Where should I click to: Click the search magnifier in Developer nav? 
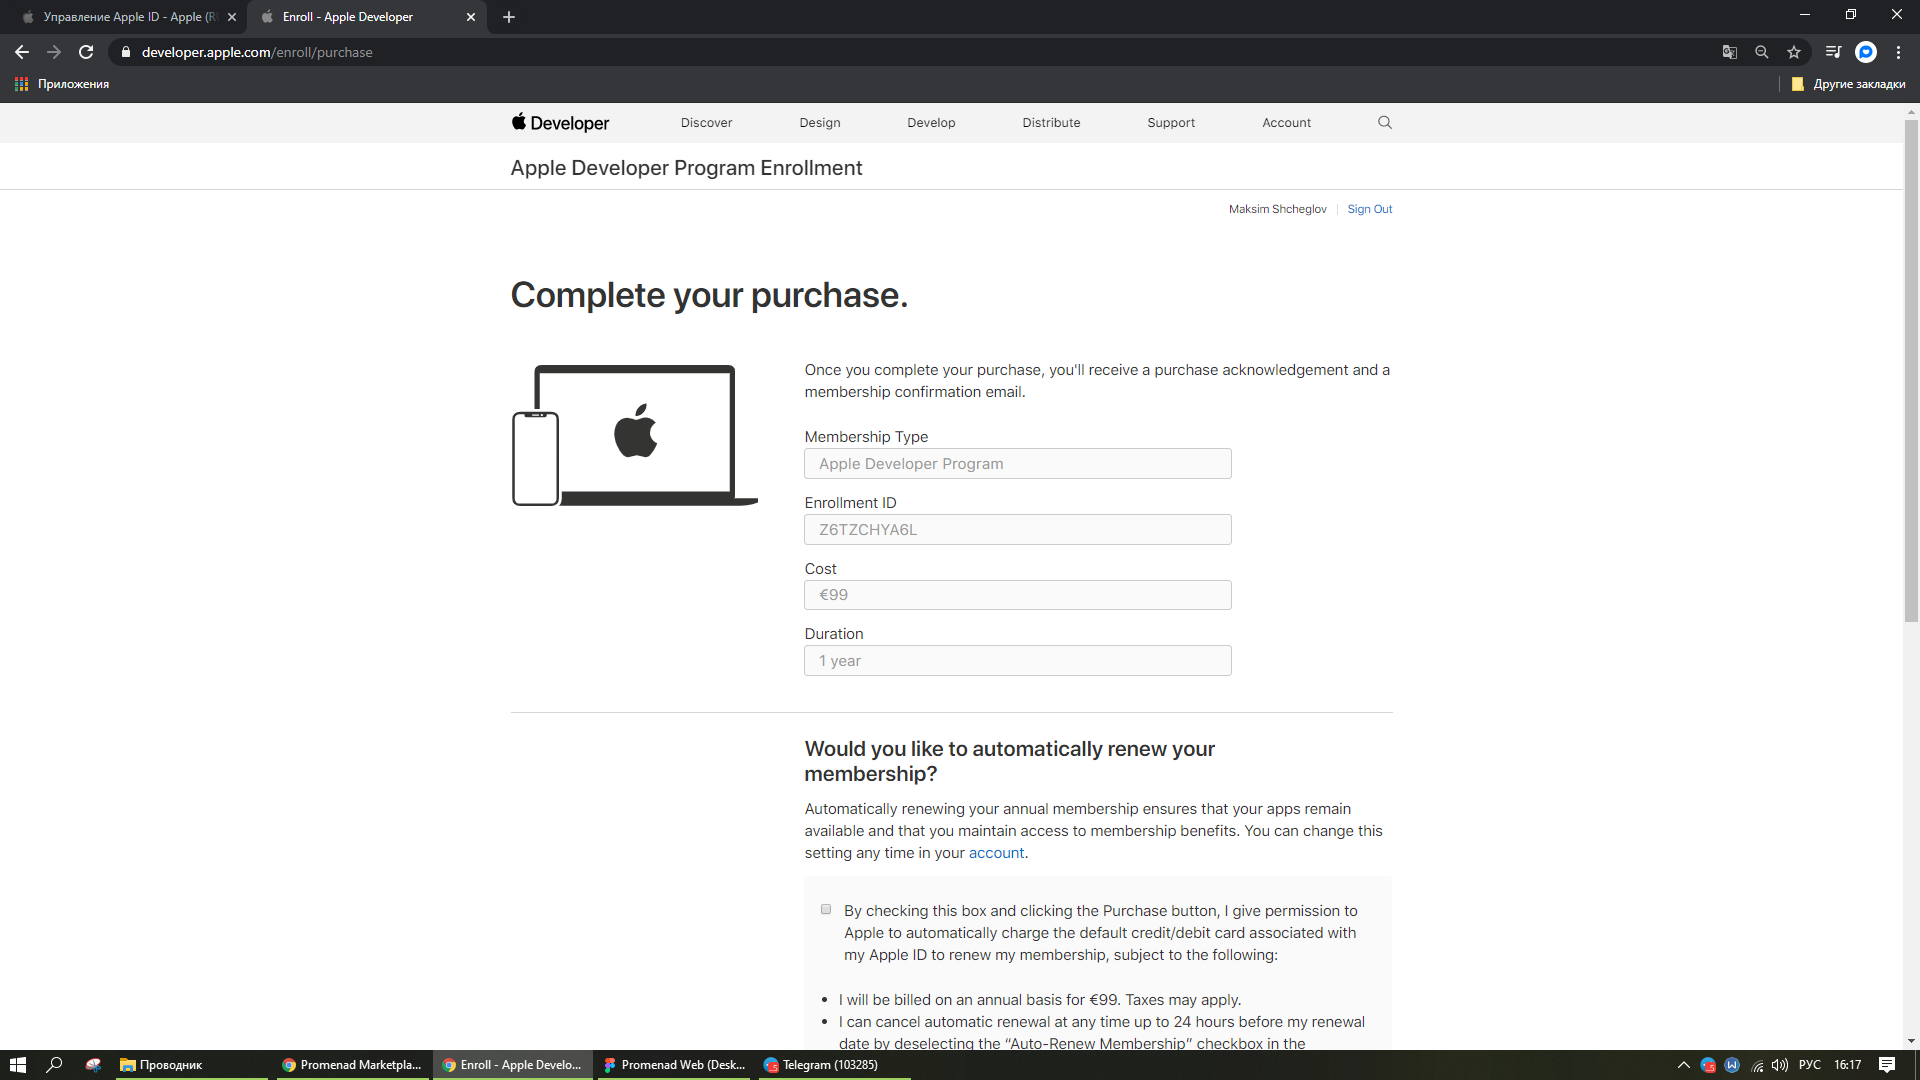click(x=1385, y=122)
